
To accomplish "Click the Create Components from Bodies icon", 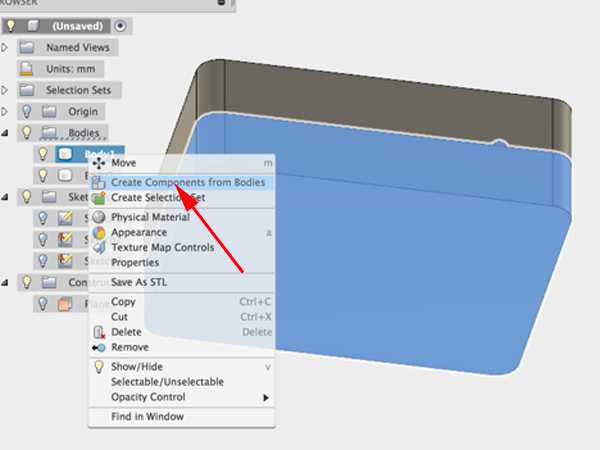I will 99,183.
